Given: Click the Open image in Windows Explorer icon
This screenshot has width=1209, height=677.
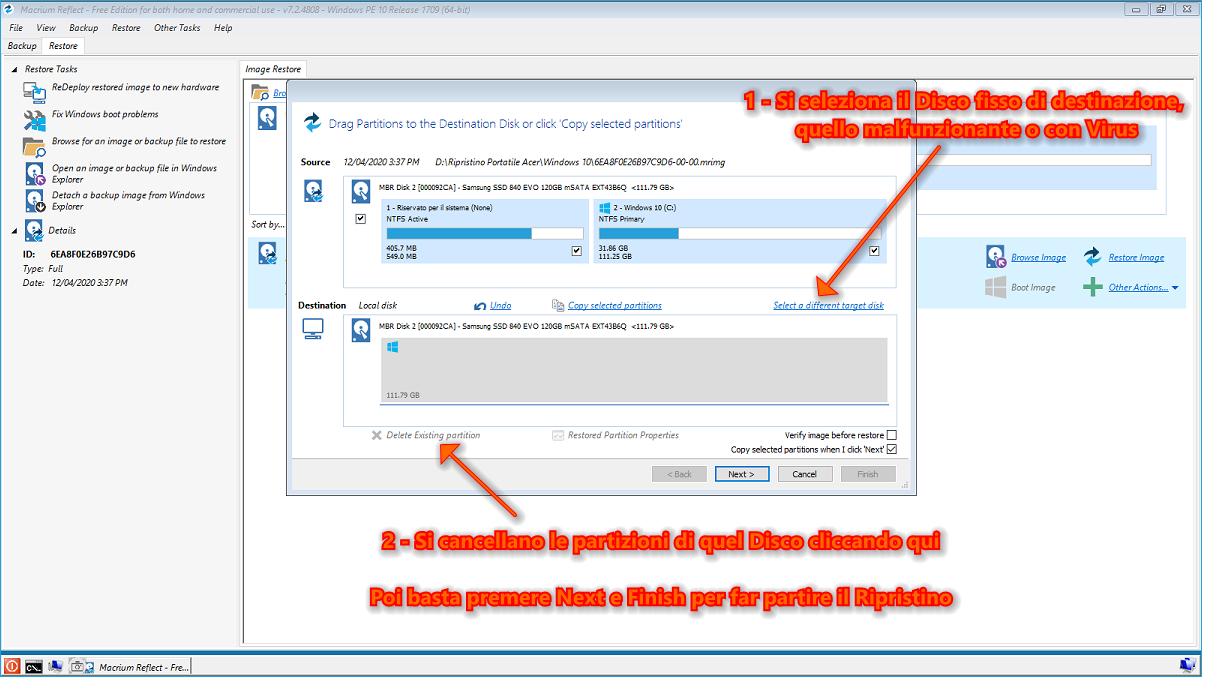Looking at the screenshot, I should click(x=34, y=173).
